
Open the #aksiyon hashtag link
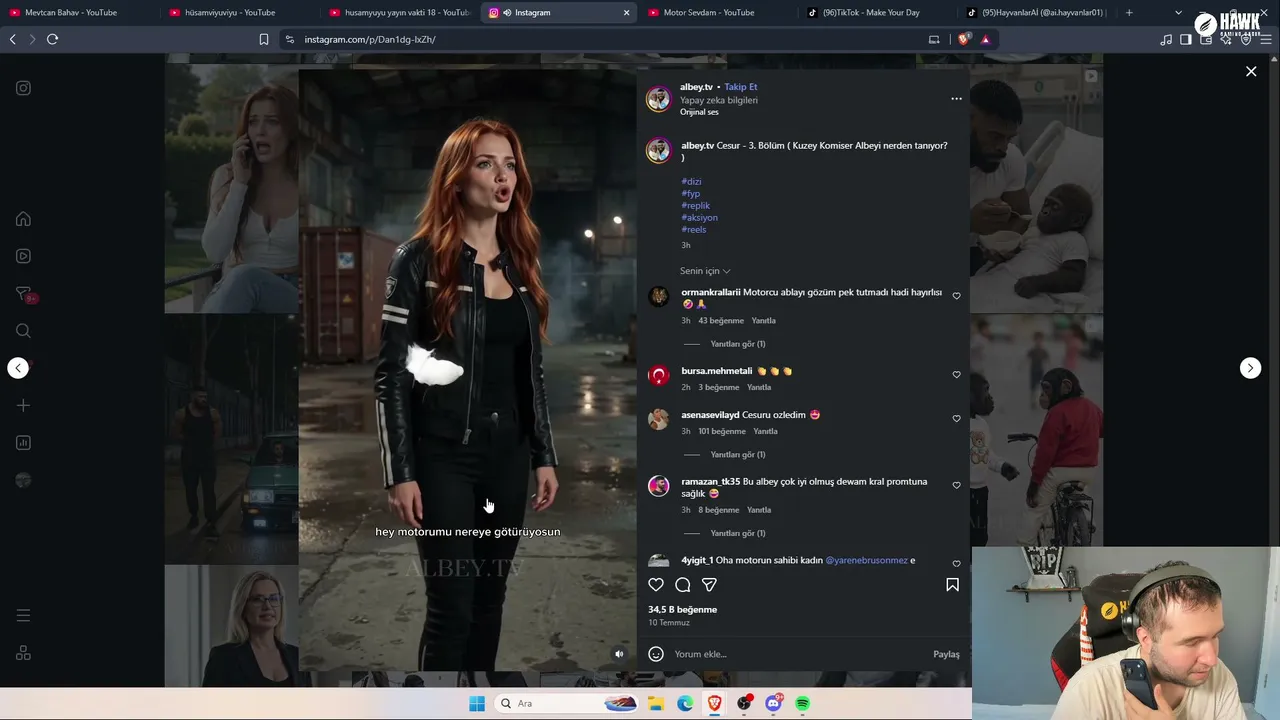point(699,218)
